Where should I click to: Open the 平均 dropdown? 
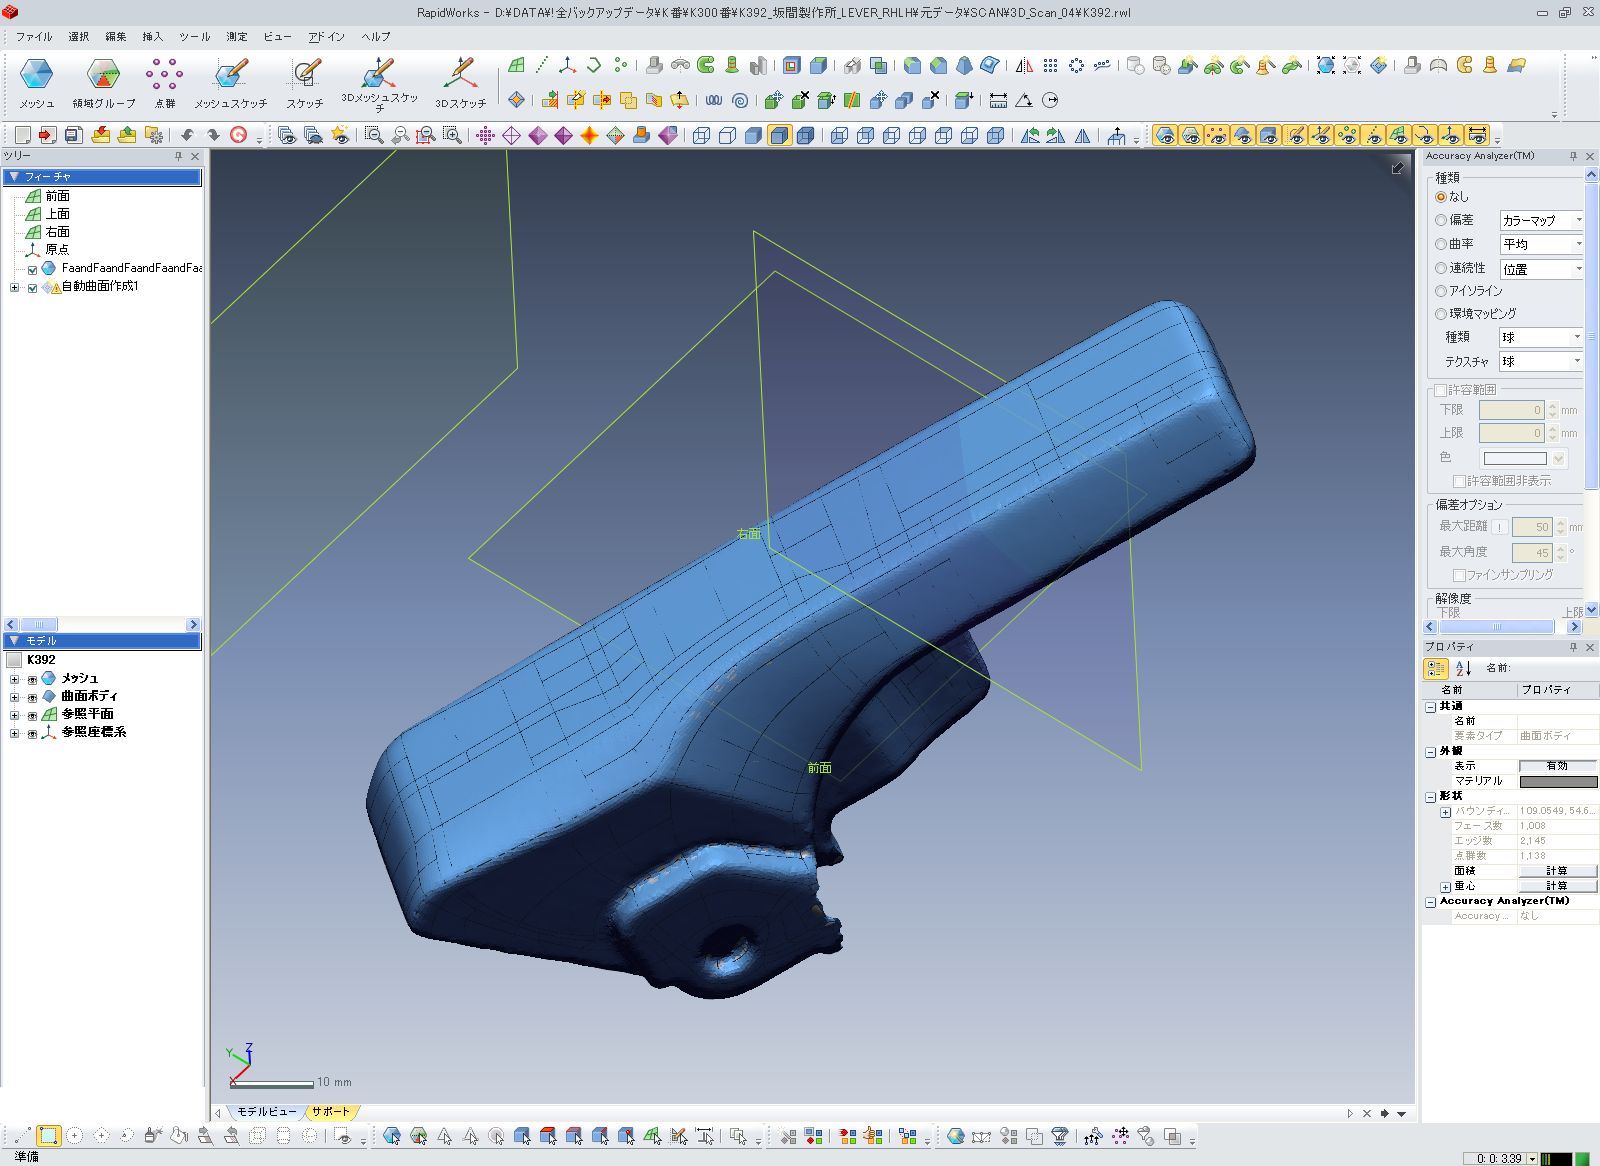[1541, 244]
